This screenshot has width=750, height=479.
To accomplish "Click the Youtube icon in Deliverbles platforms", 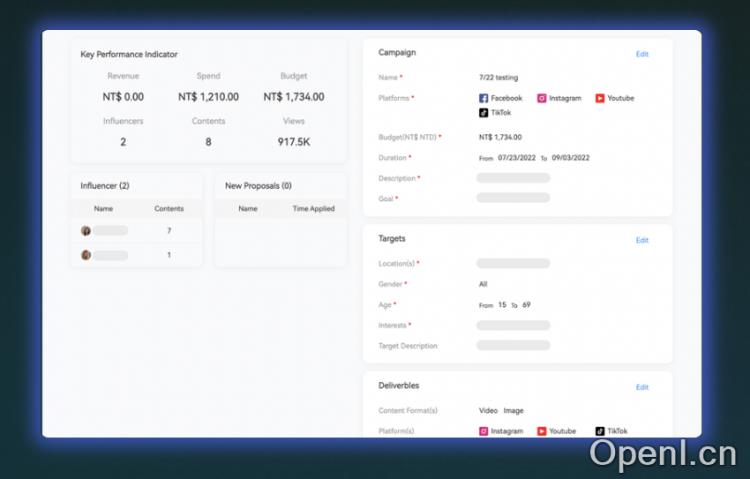I will point(542,431).
